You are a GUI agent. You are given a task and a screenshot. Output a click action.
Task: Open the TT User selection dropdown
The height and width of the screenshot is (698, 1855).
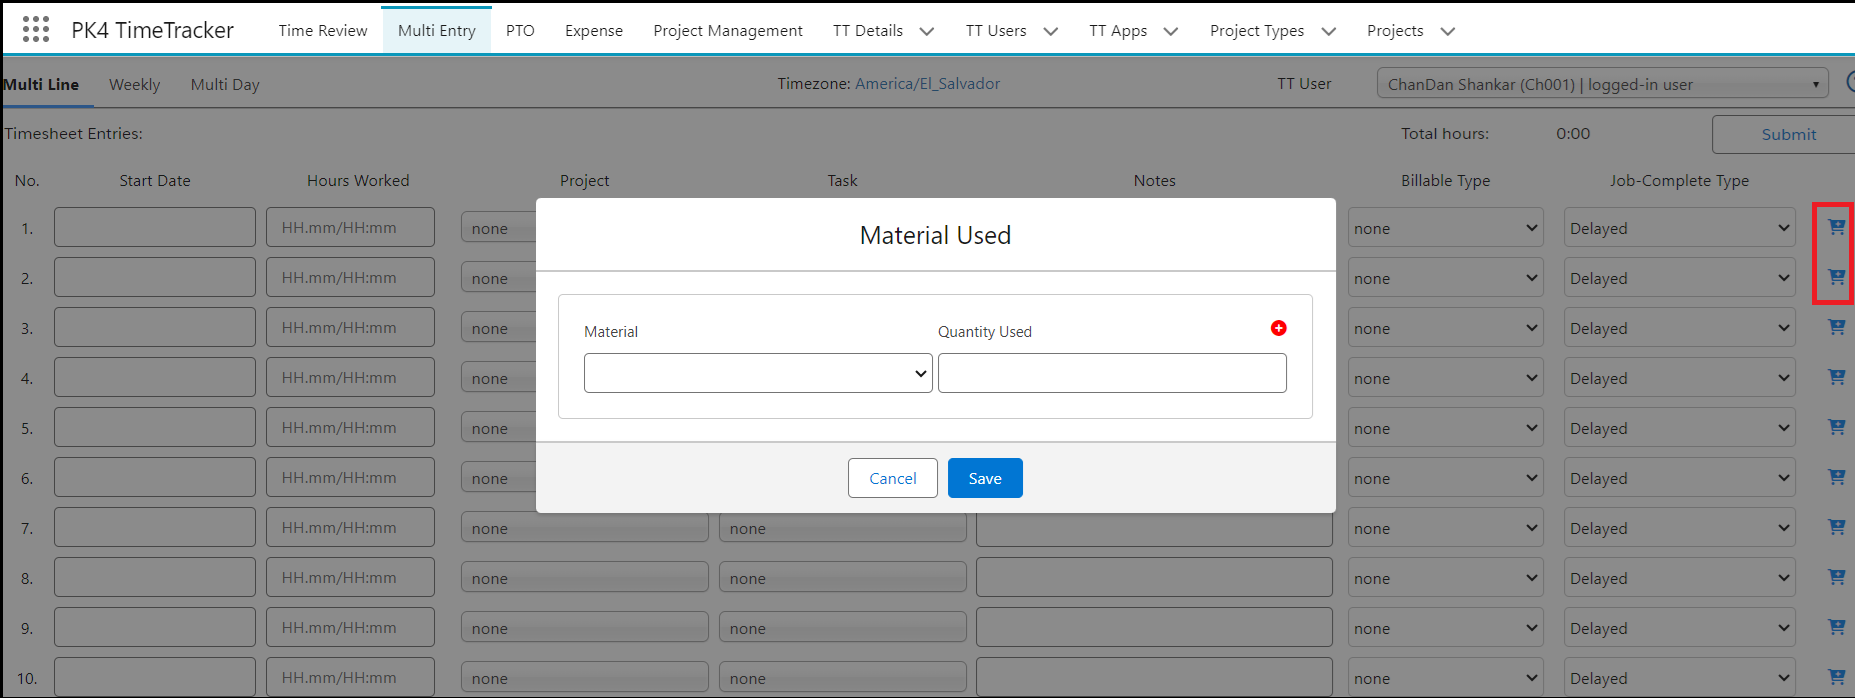(1602, 84)
